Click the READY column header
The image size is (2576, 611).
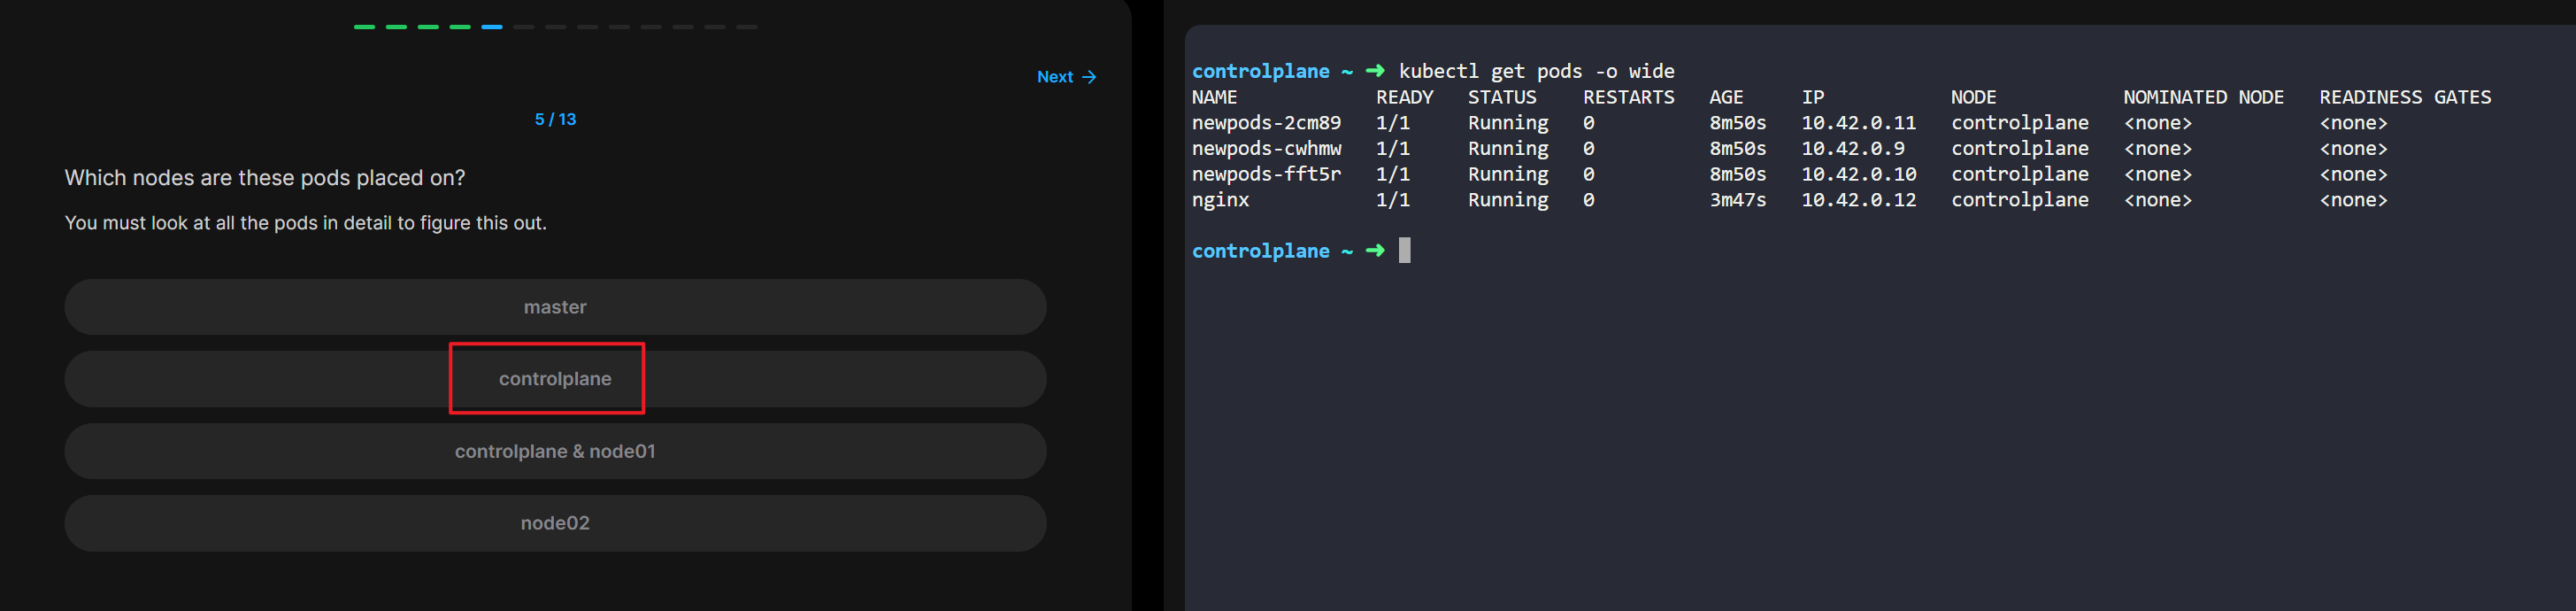[1404, 97]
